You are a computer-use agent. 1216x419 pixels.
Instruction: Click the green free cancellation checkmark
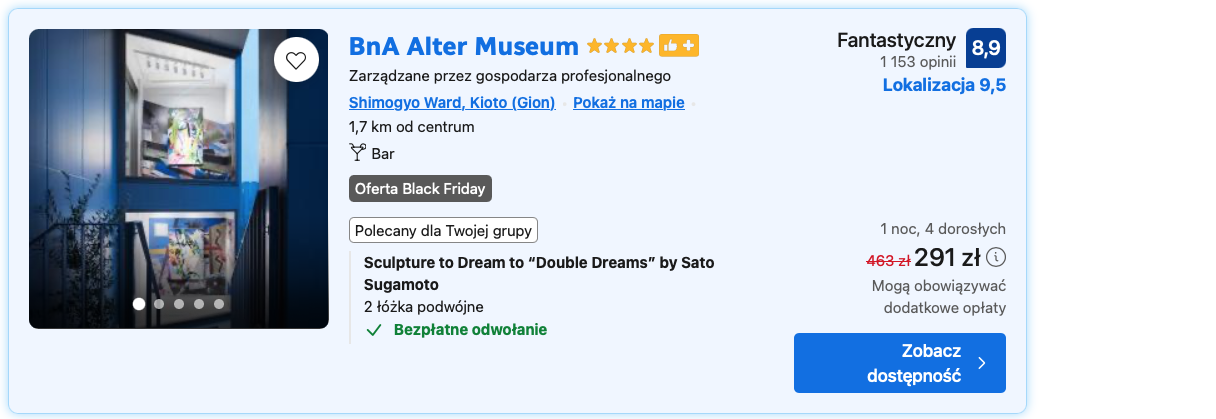tap(374, 330)
